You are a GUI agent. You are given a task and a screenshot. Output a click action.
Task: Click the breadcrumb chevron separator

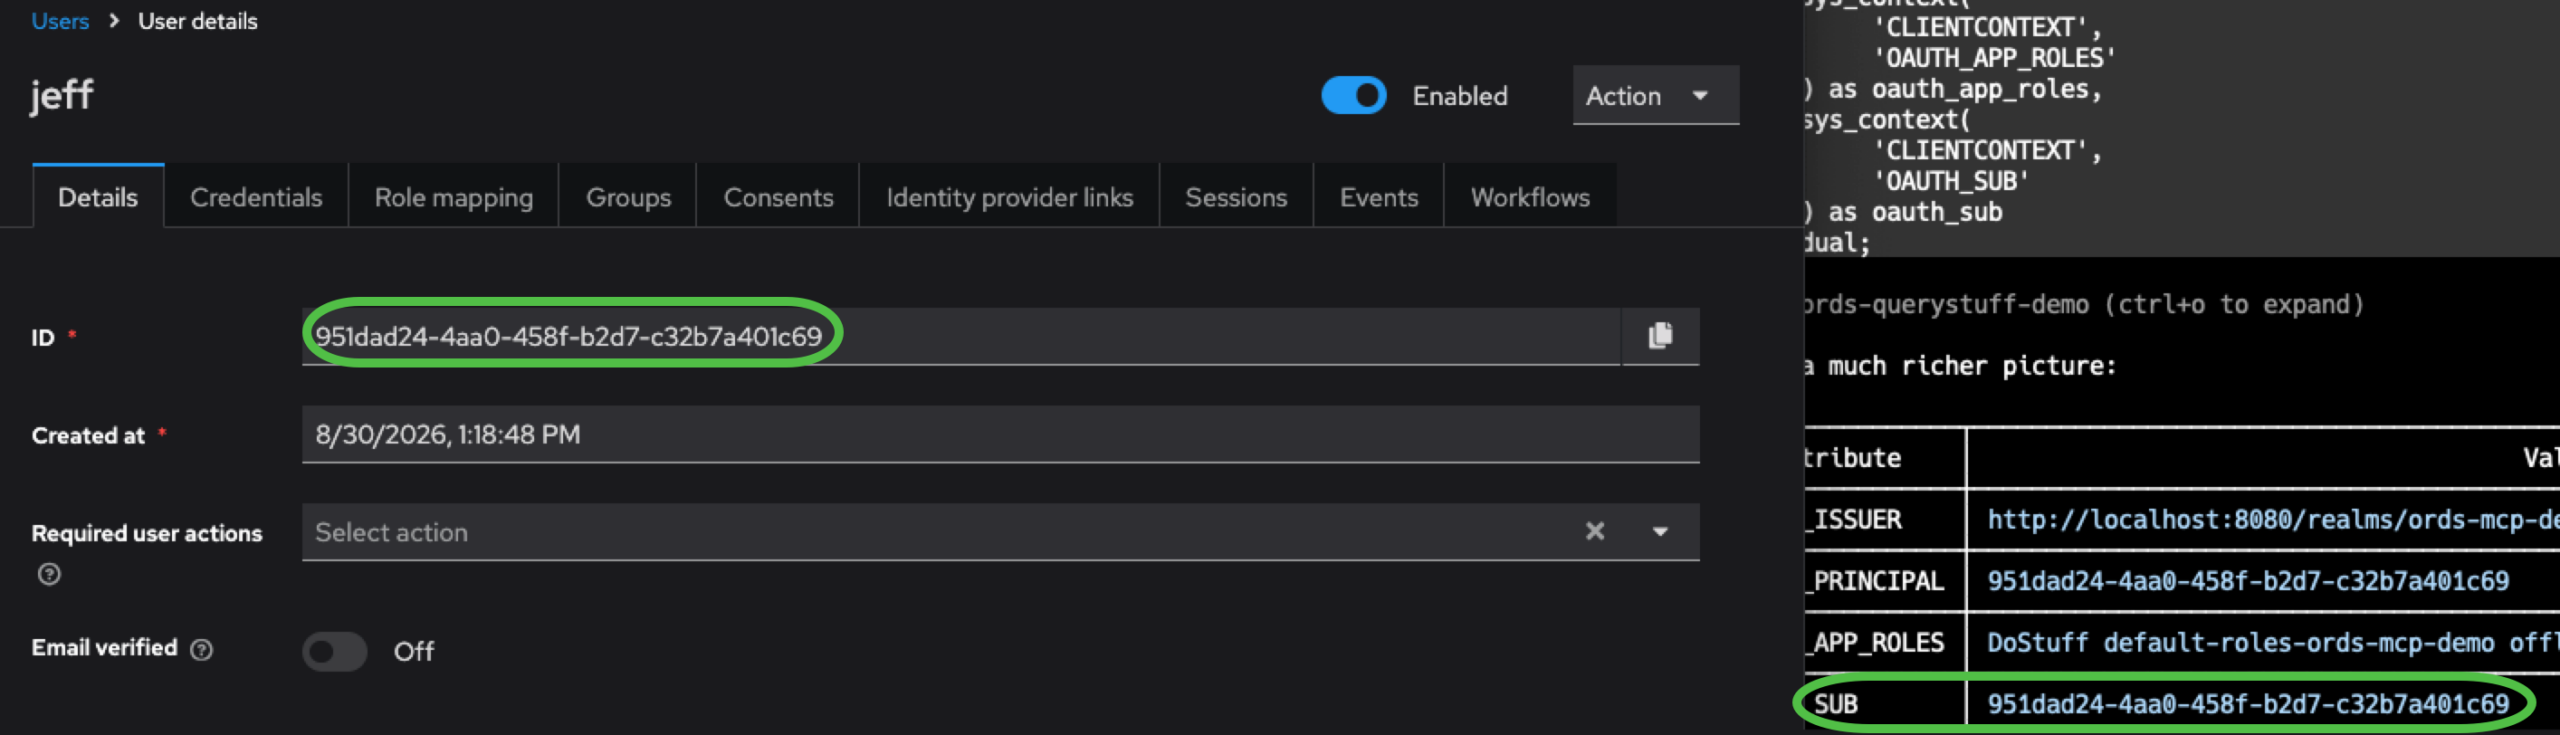114,21
